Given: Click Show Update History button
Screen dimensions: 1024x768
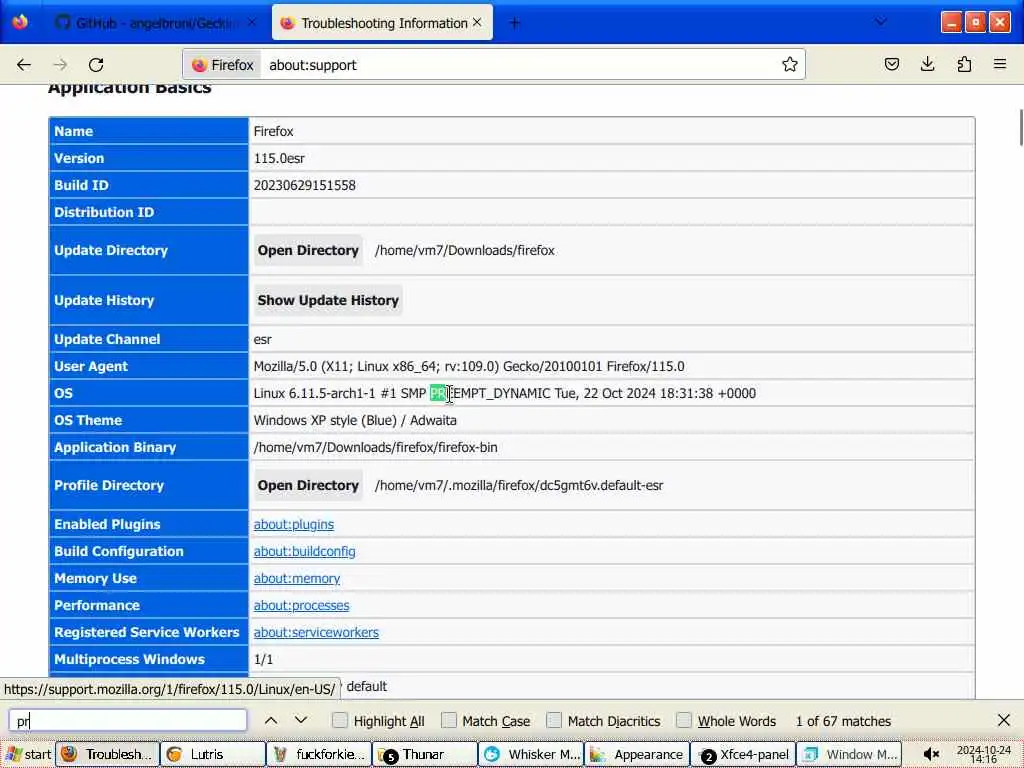Looking at the screenshot, I should pos(328,300).
